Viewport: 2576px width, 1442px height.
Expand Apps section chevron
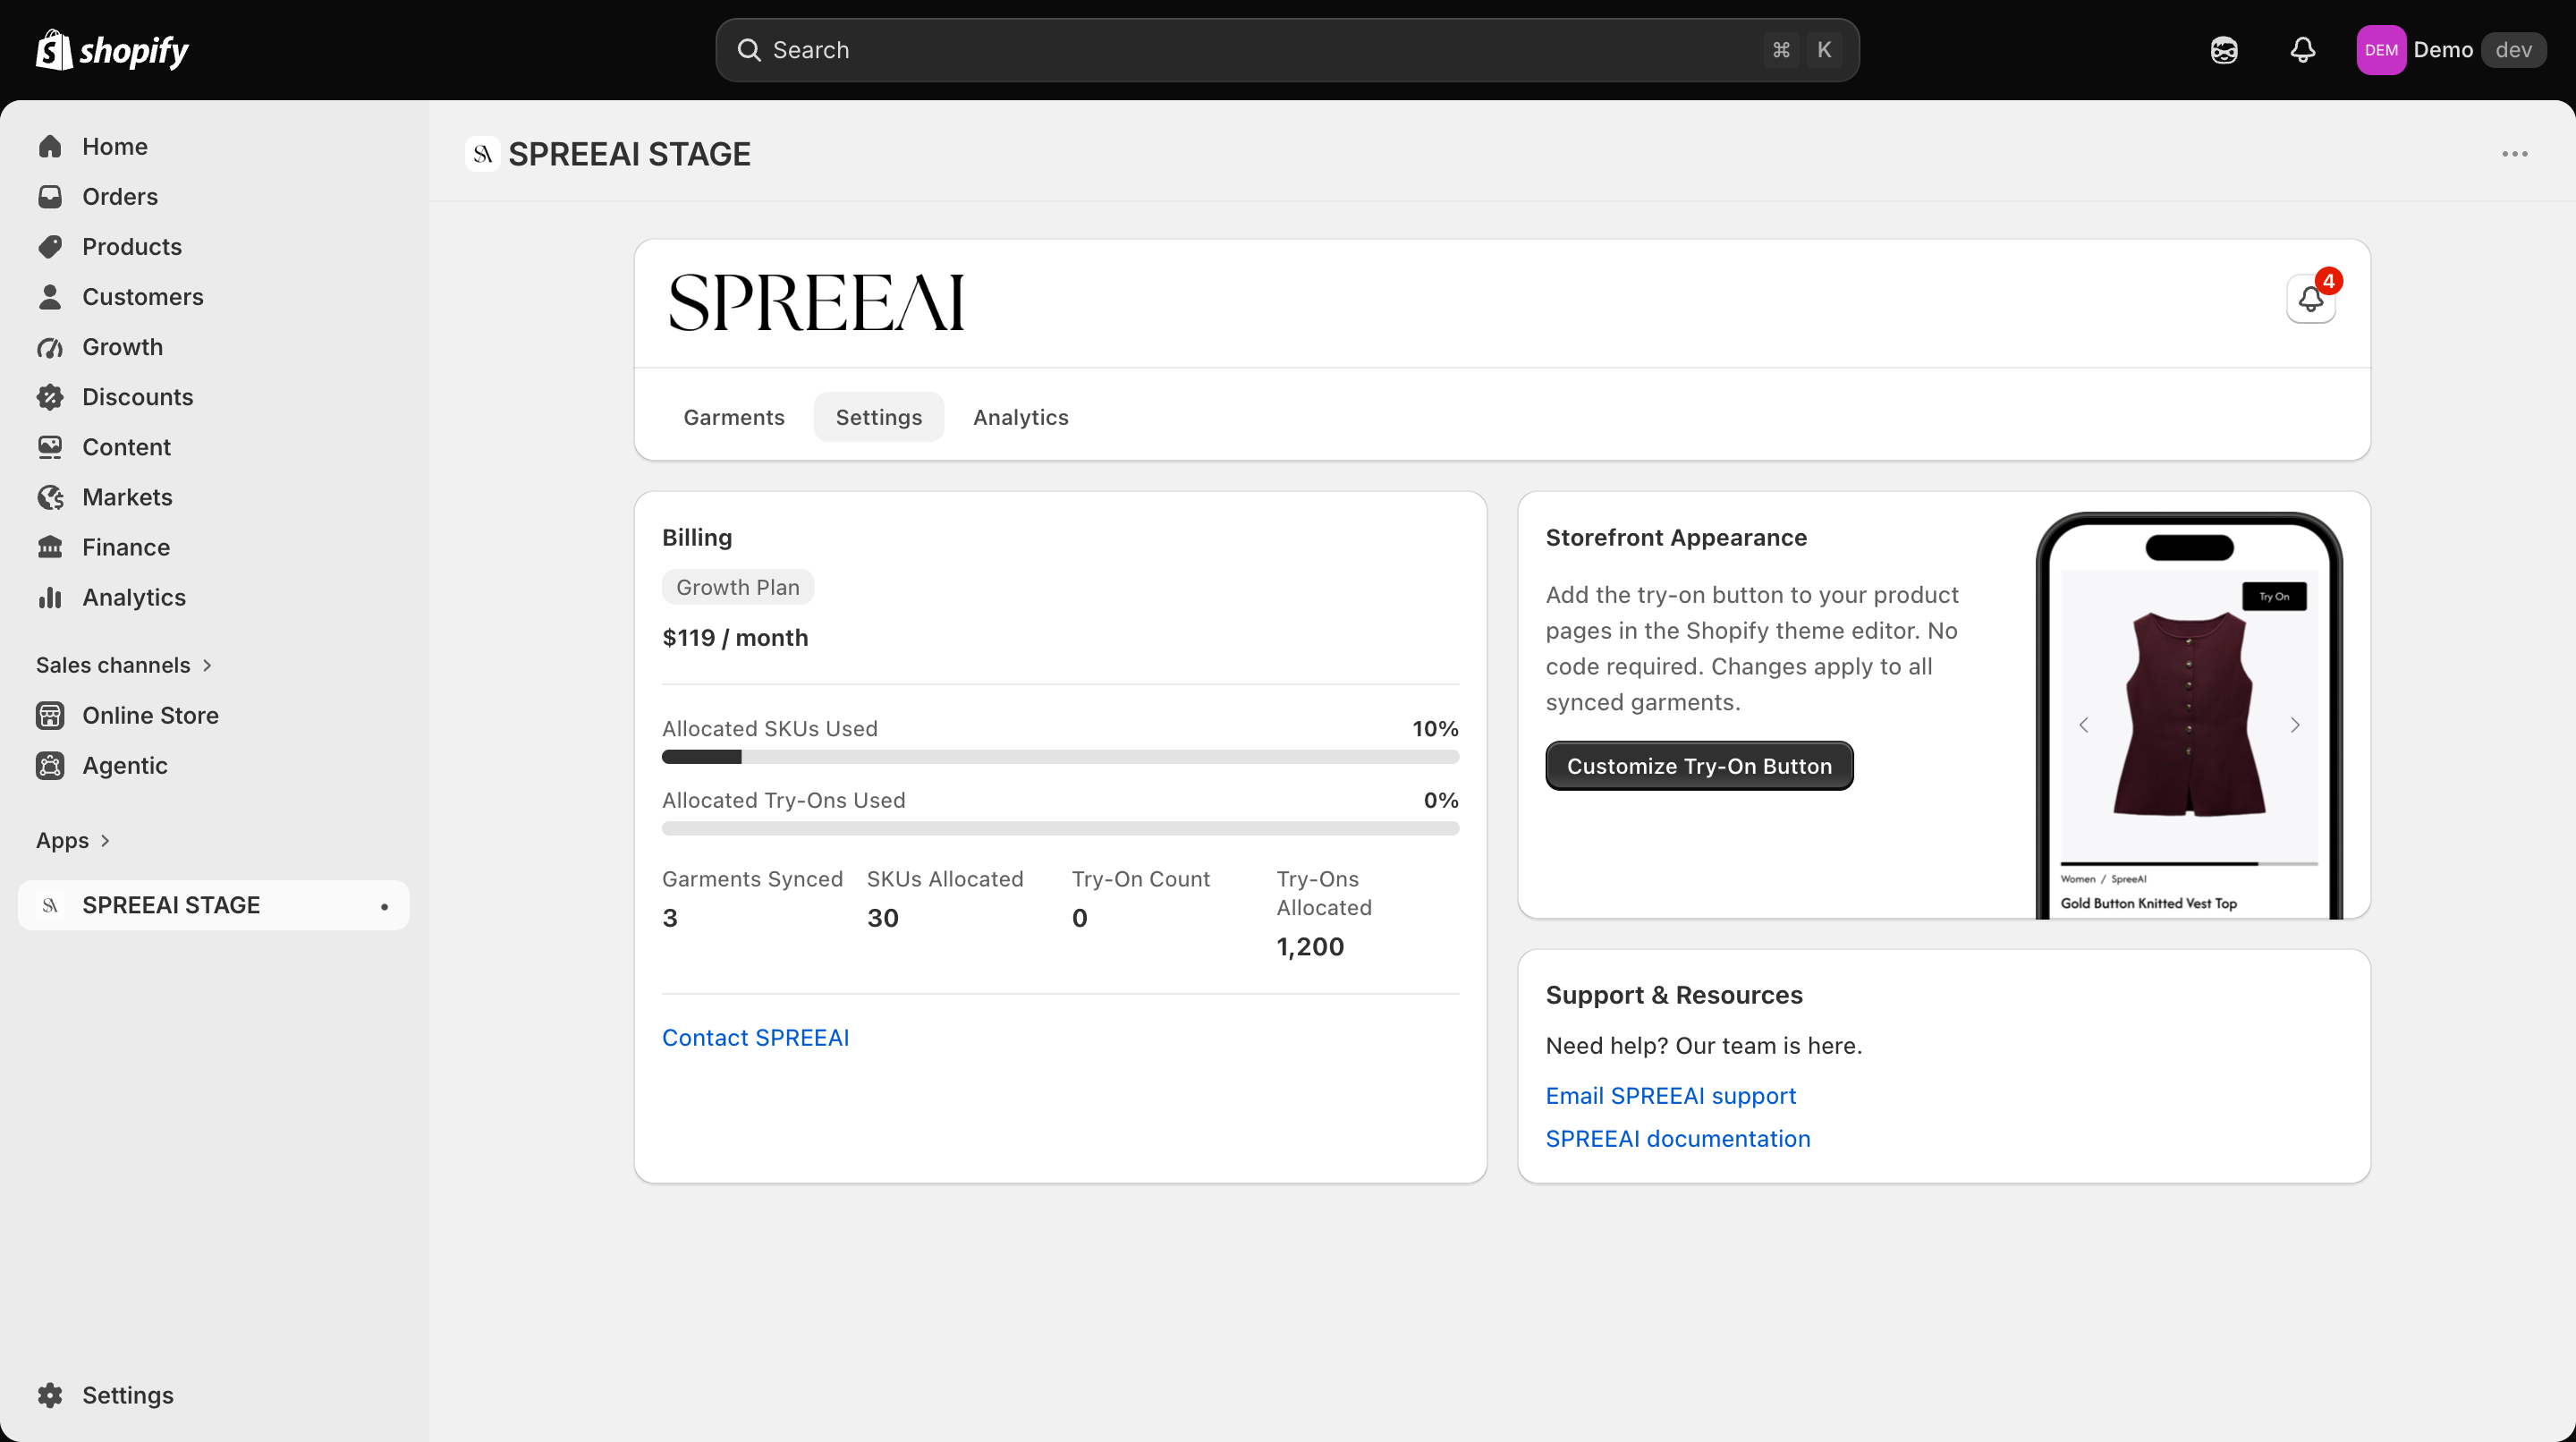pyautogui.click(x=105, y=841)
